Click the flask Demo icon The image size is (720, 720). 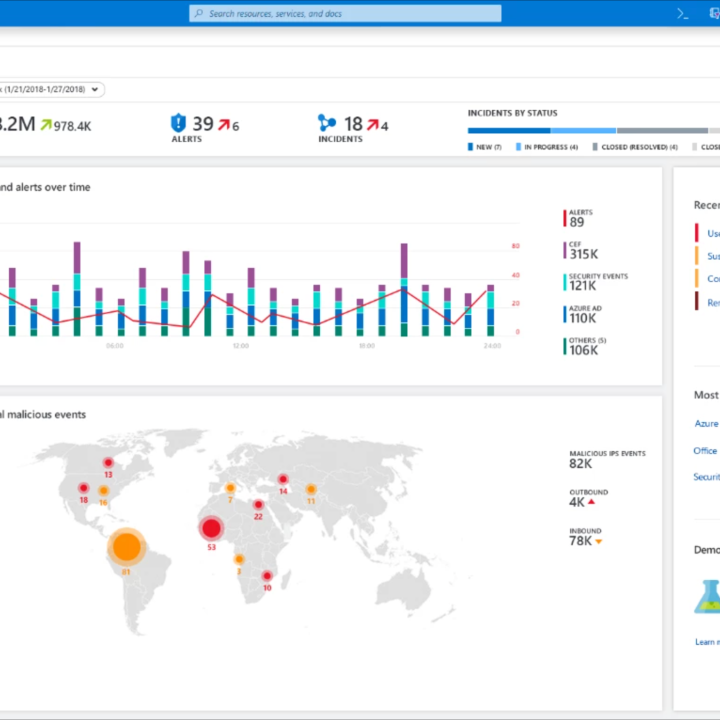[708, 596]
